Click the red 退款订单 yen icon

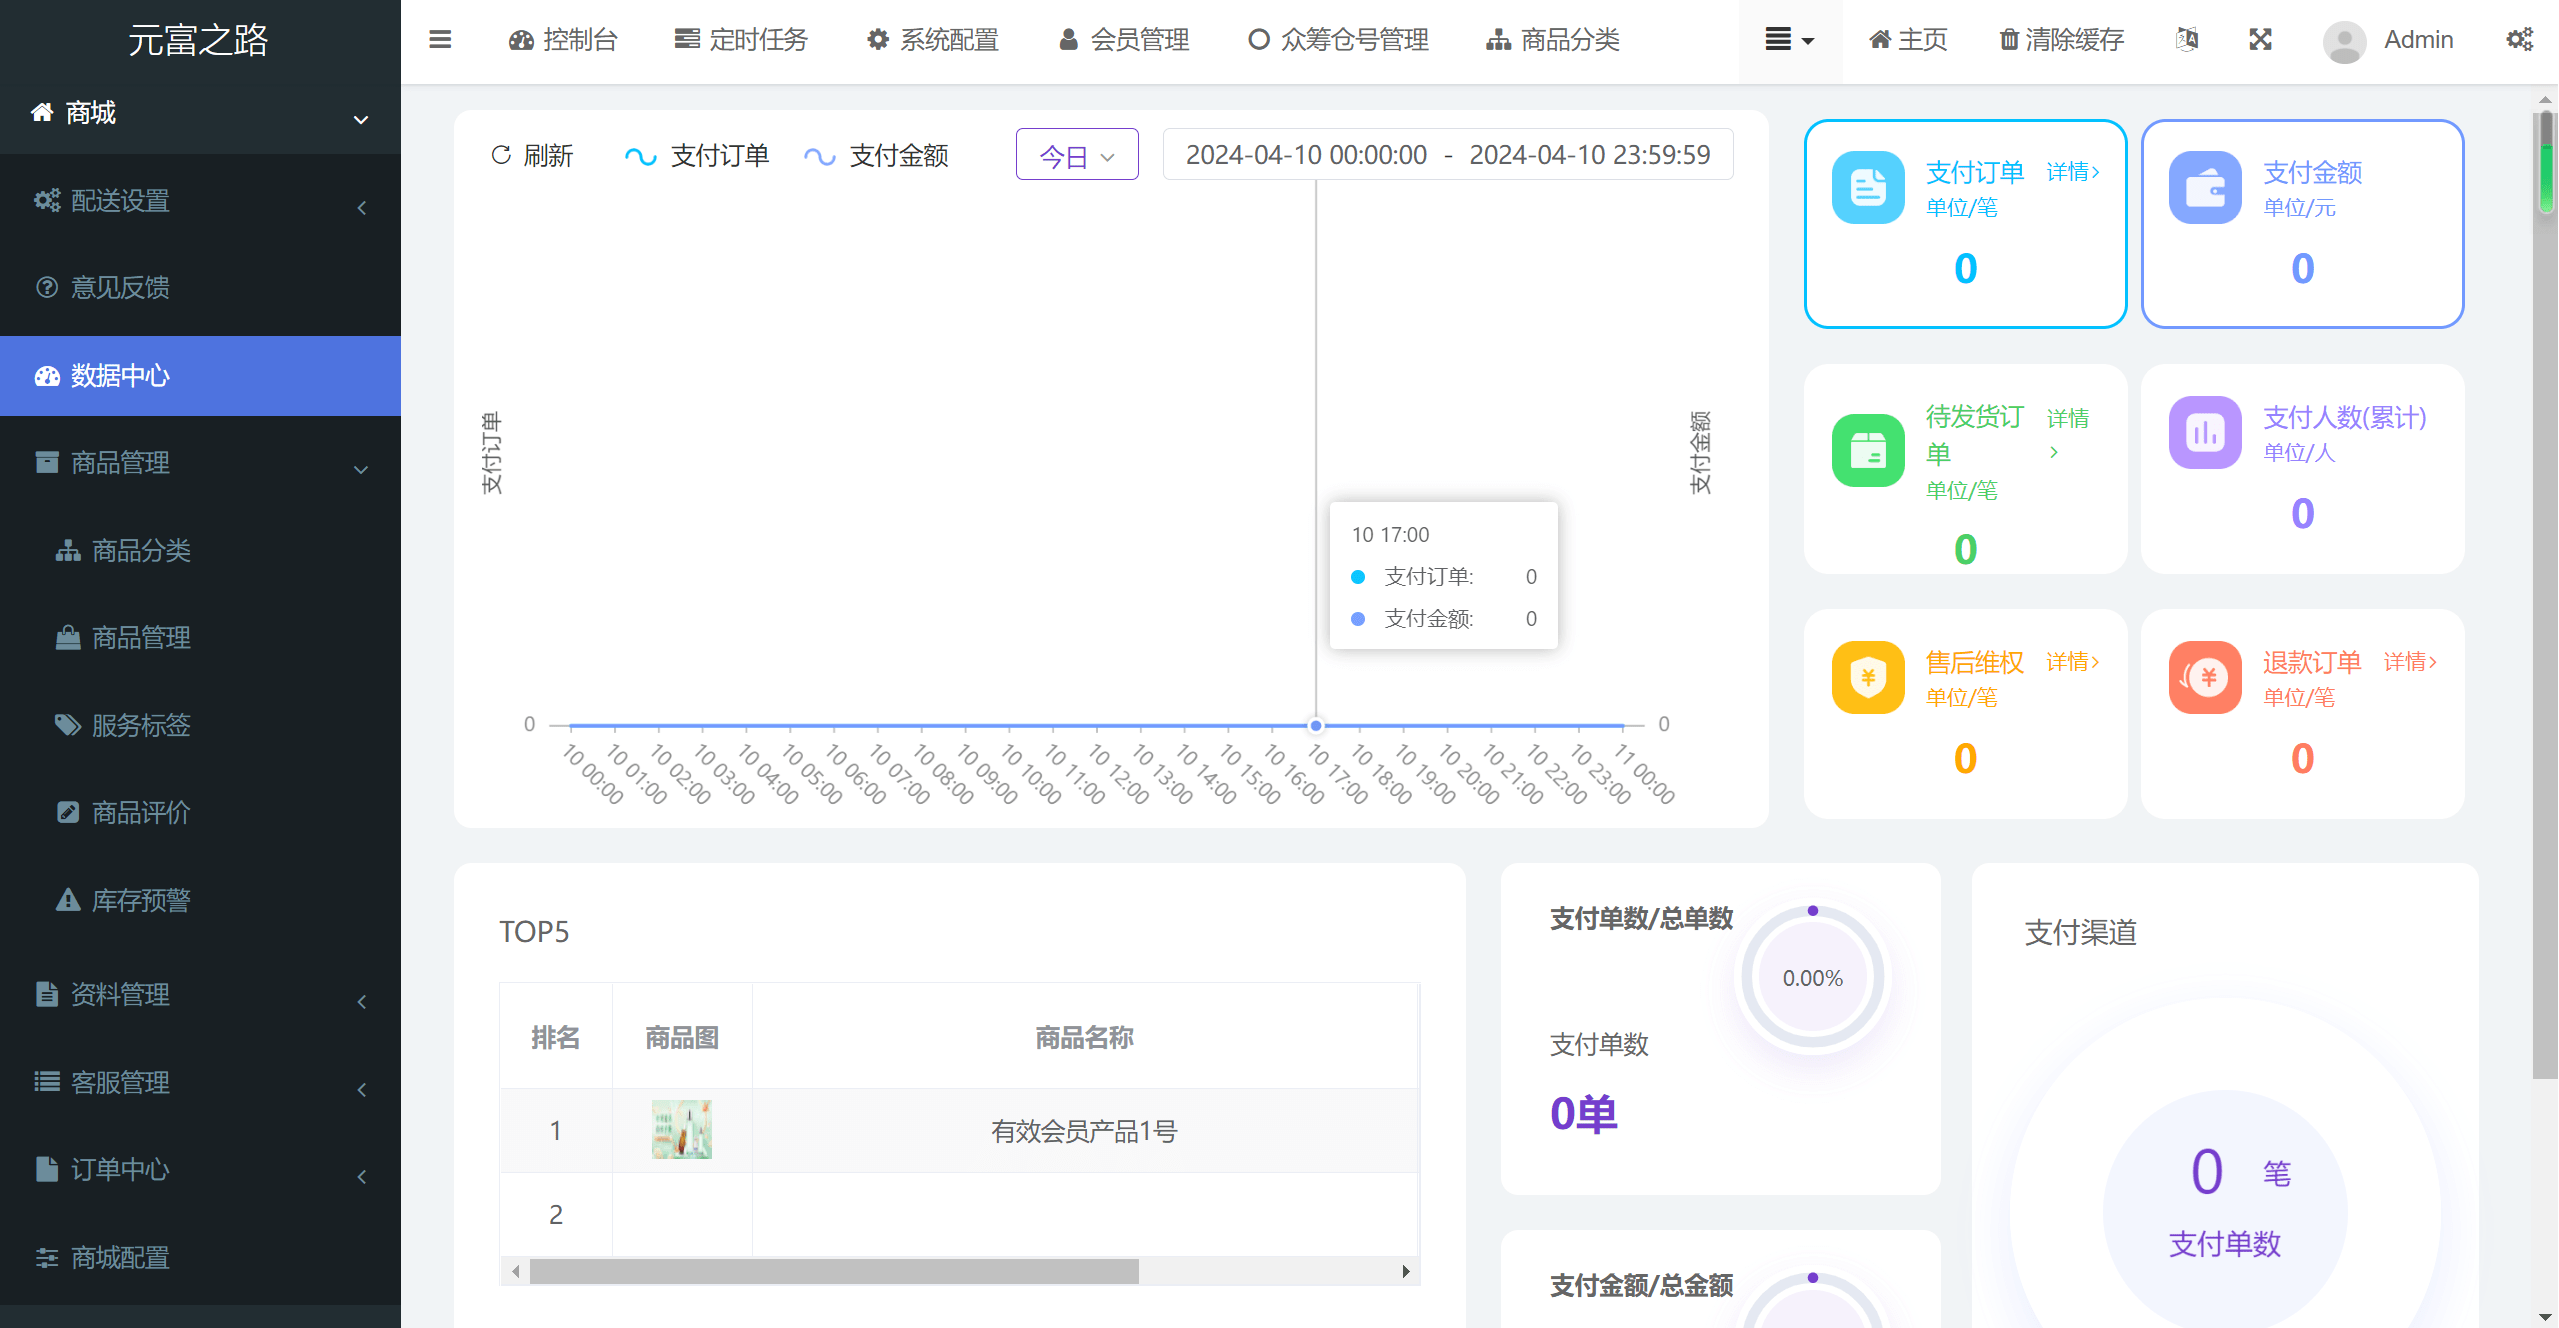pyautogui.click(x=2204, y=677)
